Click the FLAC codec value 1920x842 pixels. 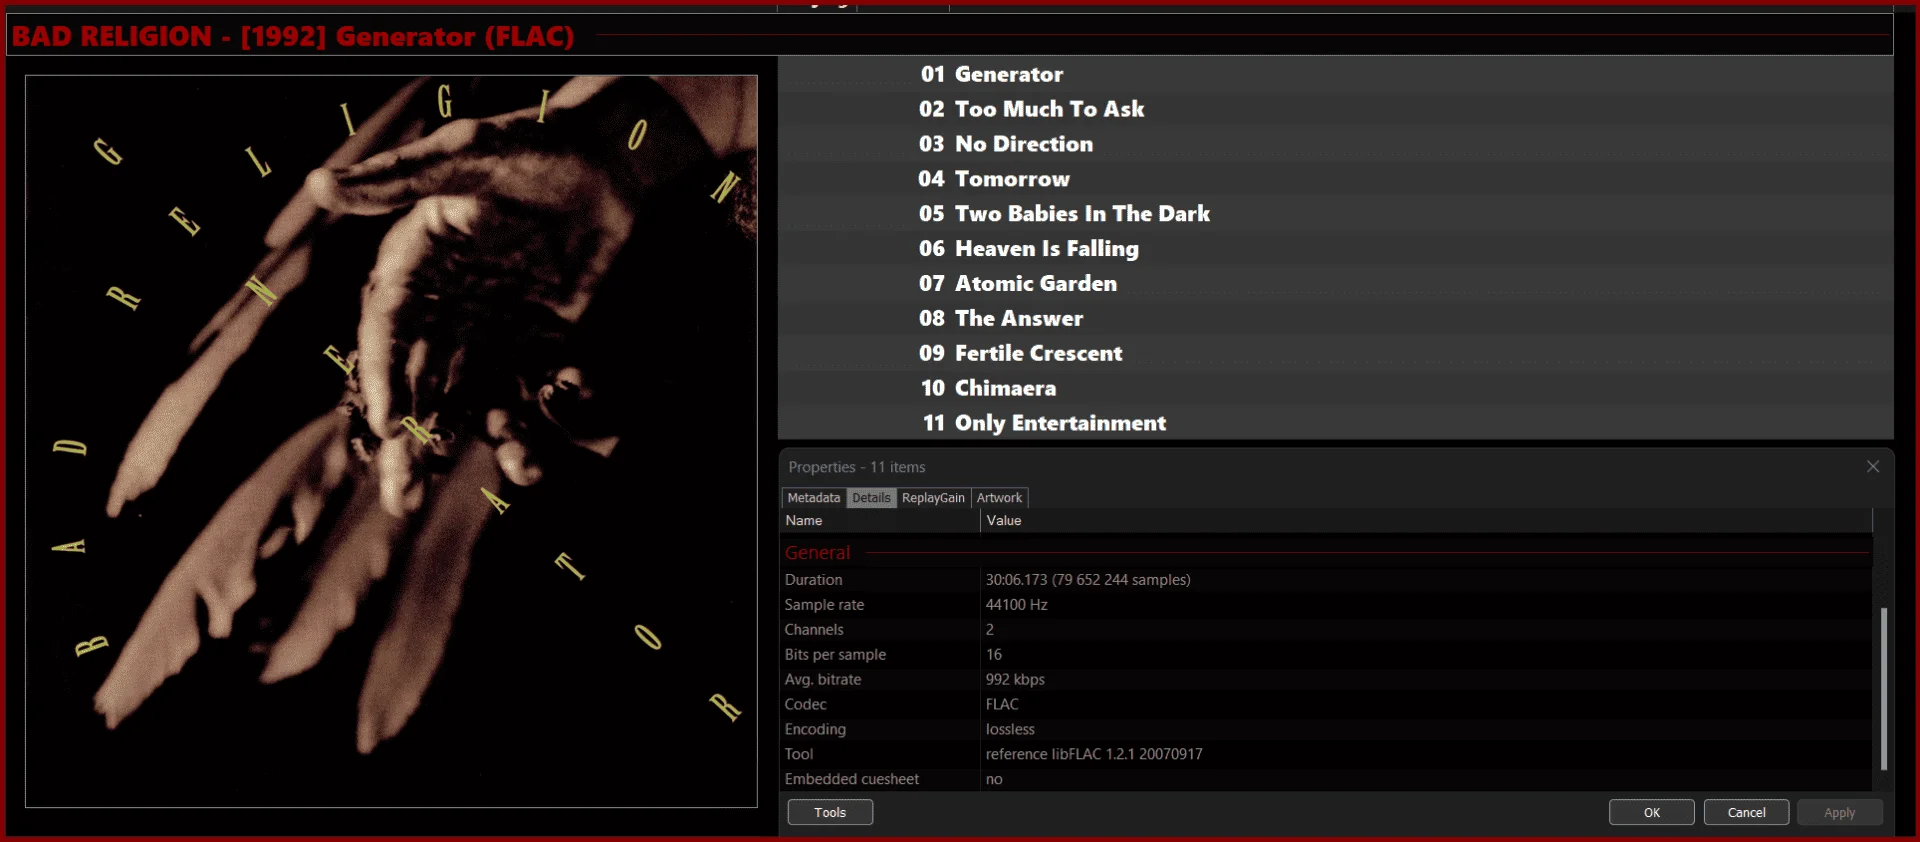click(x=1002, y=705)
